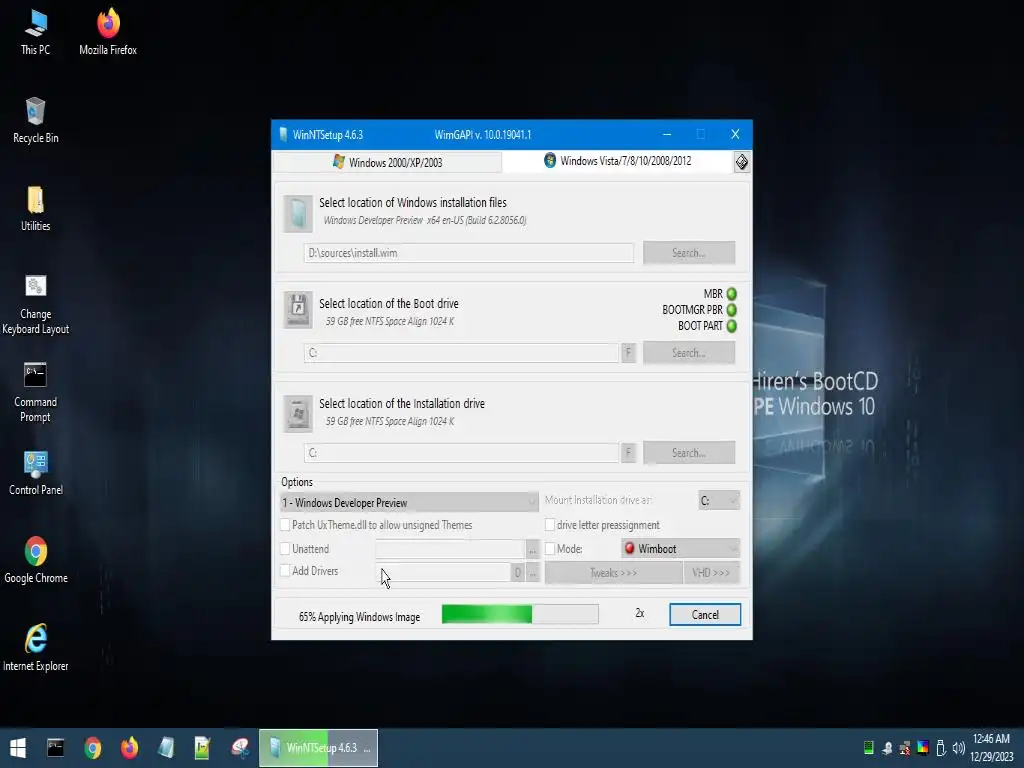
Task: Click the Windows Start button
Action: pyautogui.click(x=18, y=748)
